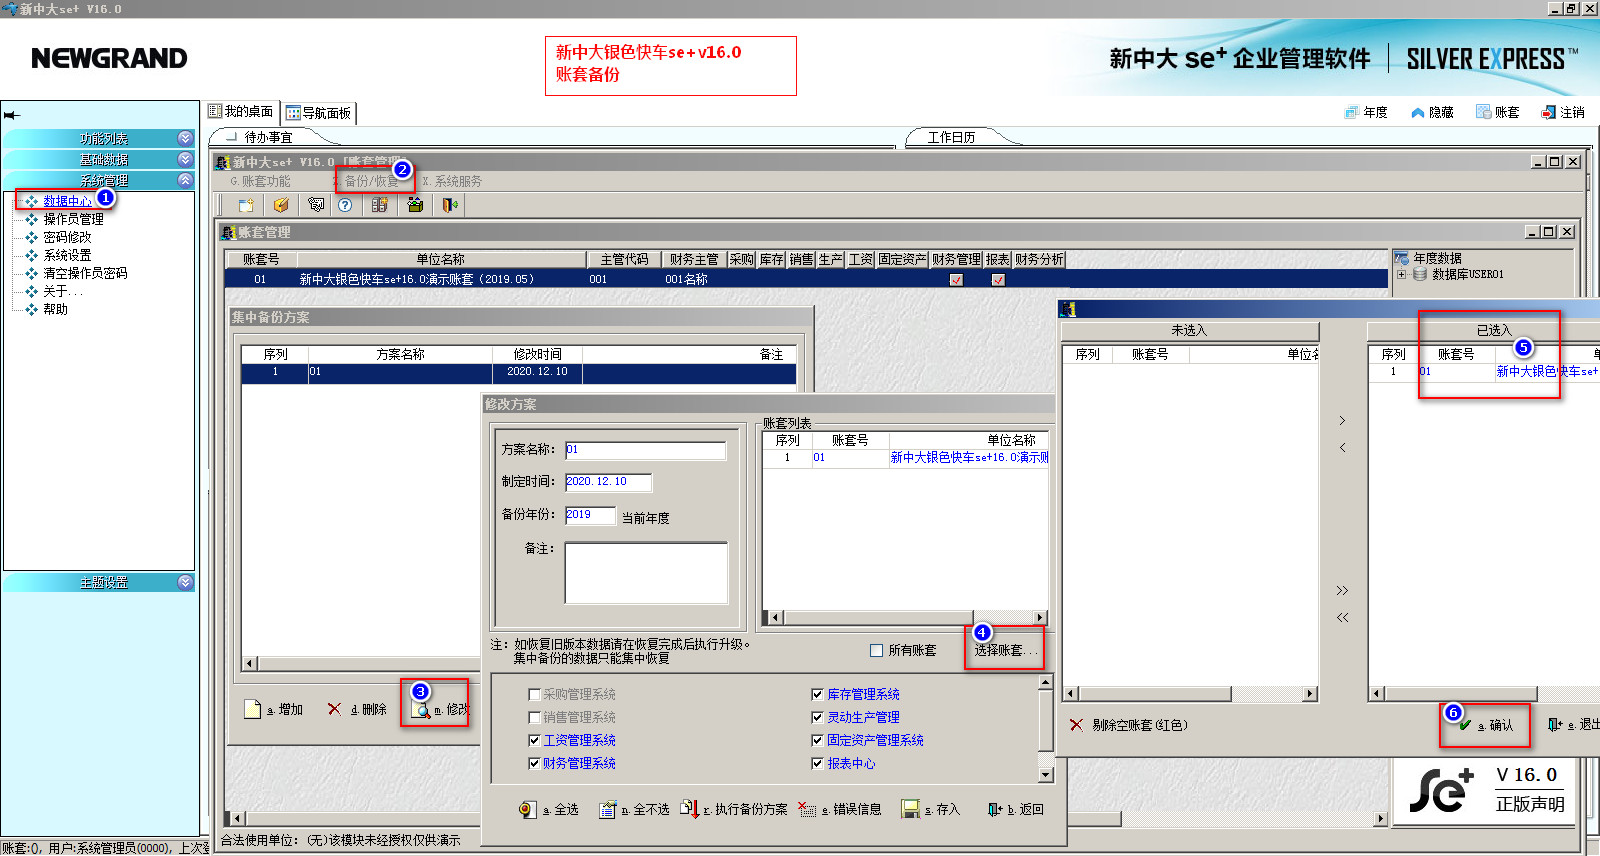Uncheck the 工资管理系统 checkbox

(534, 740)
